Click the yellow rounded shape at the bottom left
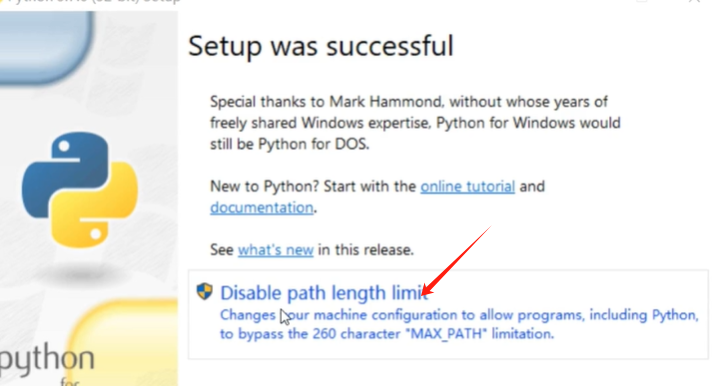This screenshot has height=386, width=717. pyautogui.click(x=124, y=343)
